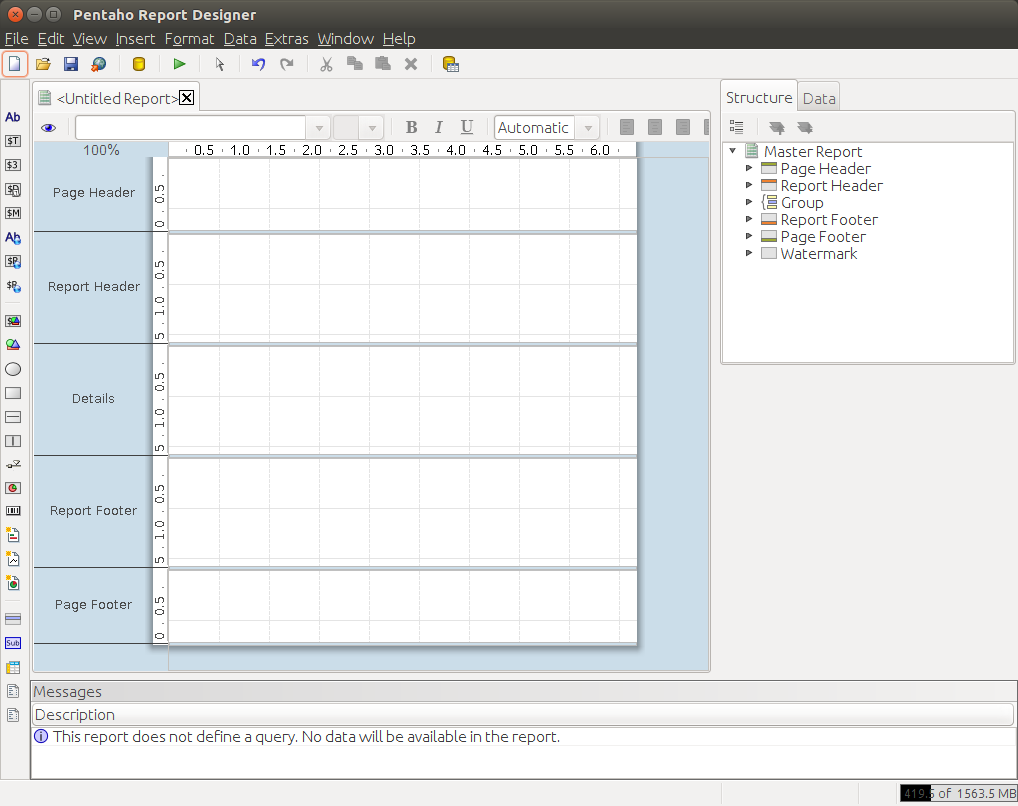Pick the pie-sparkline element in the palette
1018x806 pixels.
pyautogui.click(x=13, y=583)
